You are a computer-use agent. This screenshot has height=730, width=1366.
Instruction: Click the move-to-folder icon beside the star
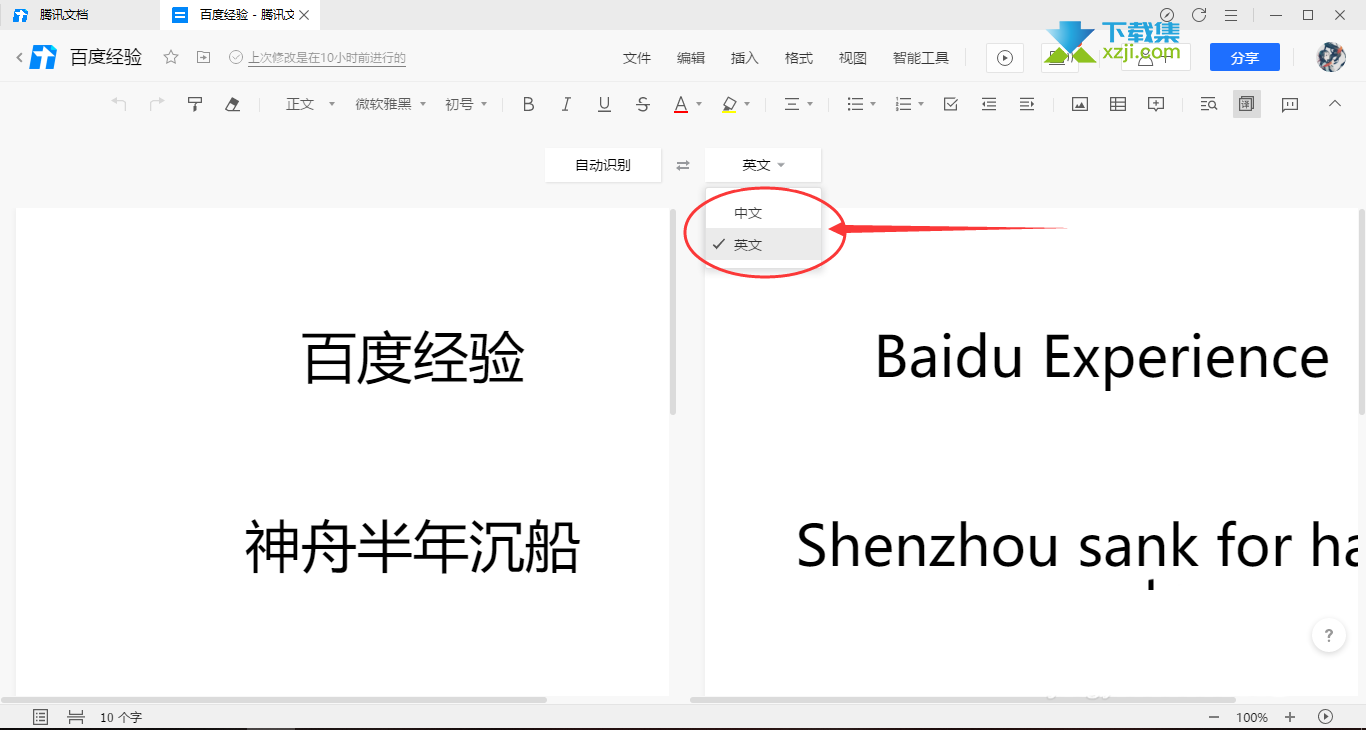pos(203,57)
